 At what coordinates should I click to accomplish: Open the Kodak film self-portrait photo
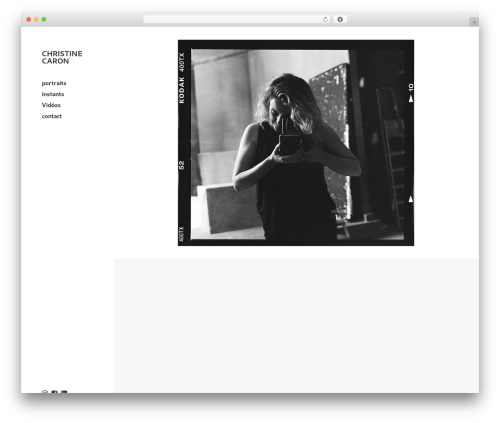coord(296,143)
